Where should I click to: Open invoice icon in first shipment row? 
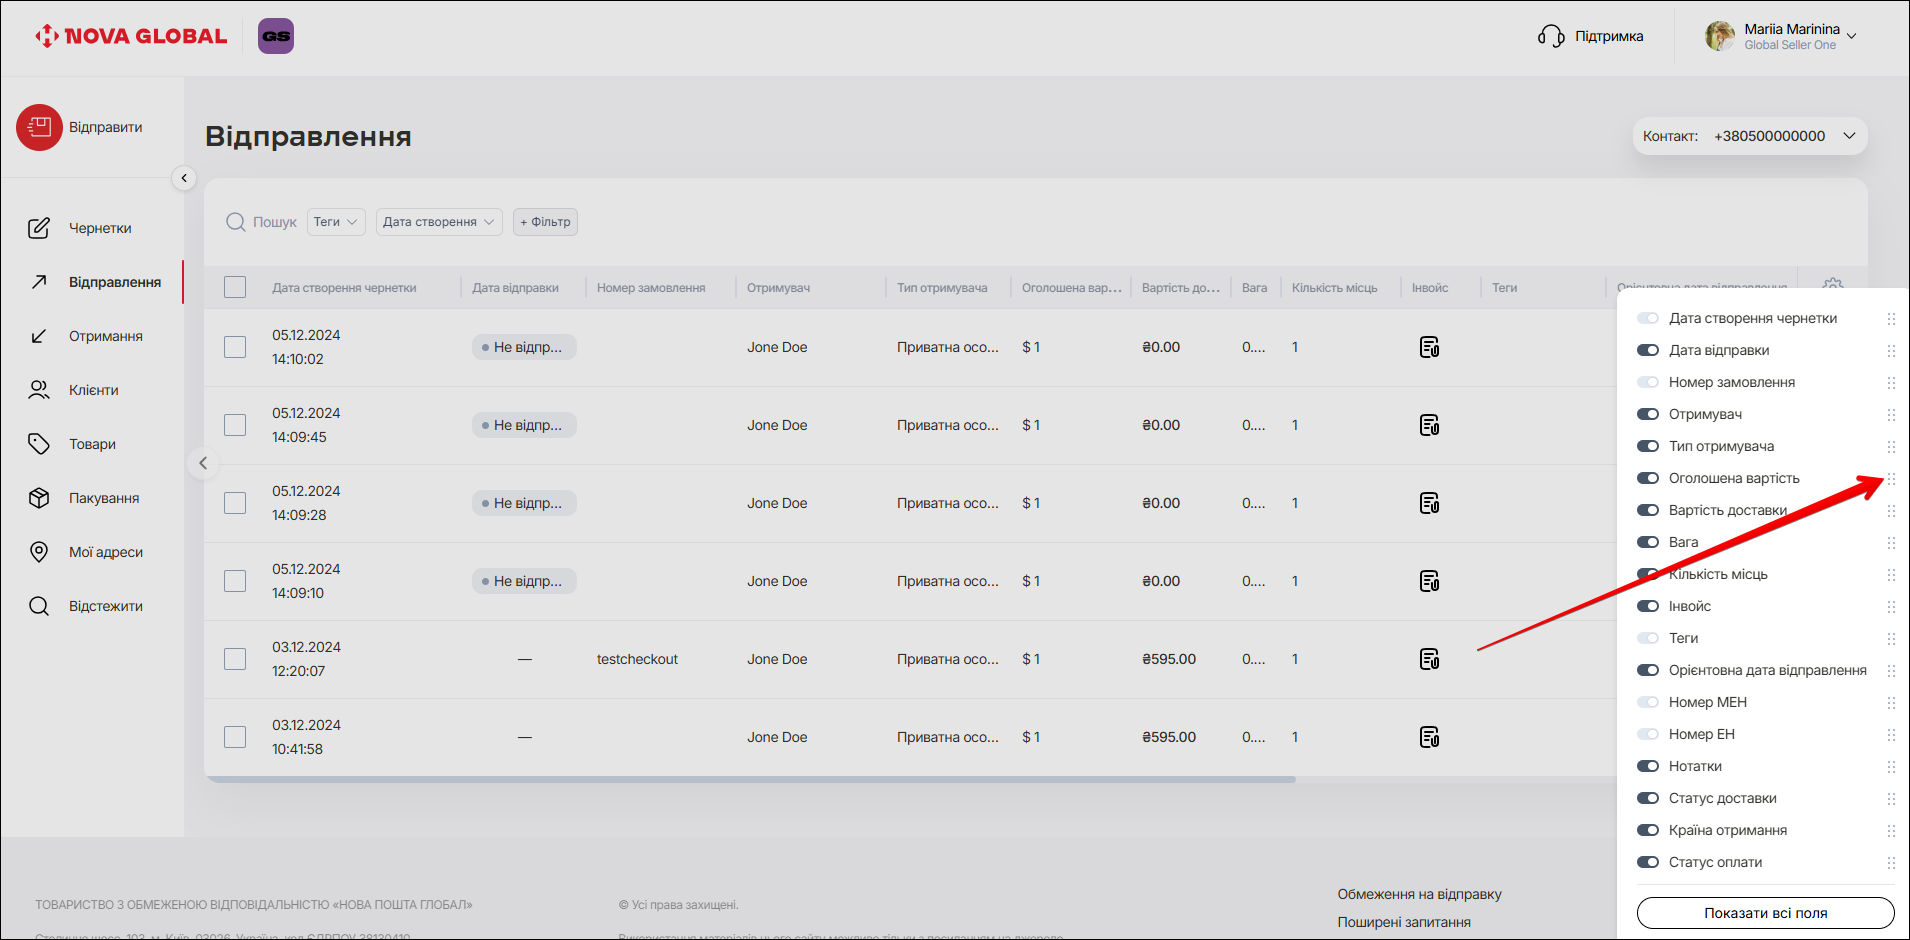click(1429, 348)
